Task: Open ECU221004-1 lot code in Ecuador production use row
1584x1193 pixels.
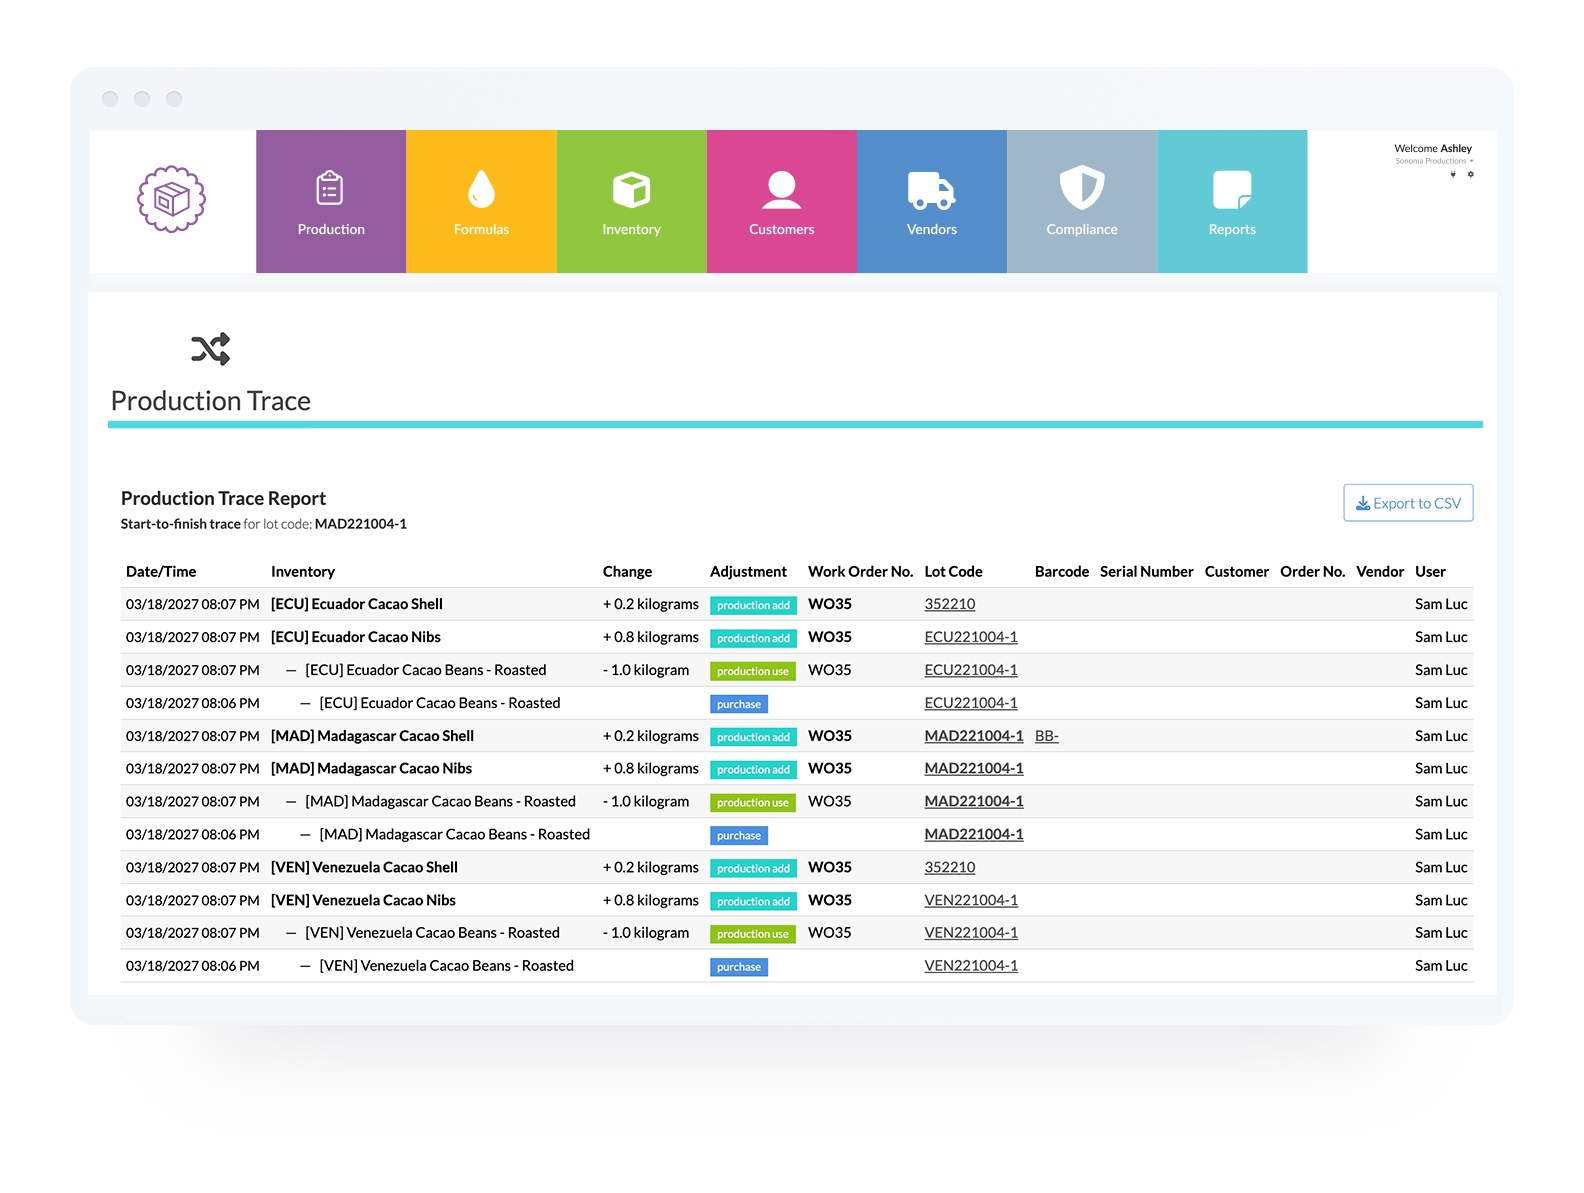Action: pos(971,670)
